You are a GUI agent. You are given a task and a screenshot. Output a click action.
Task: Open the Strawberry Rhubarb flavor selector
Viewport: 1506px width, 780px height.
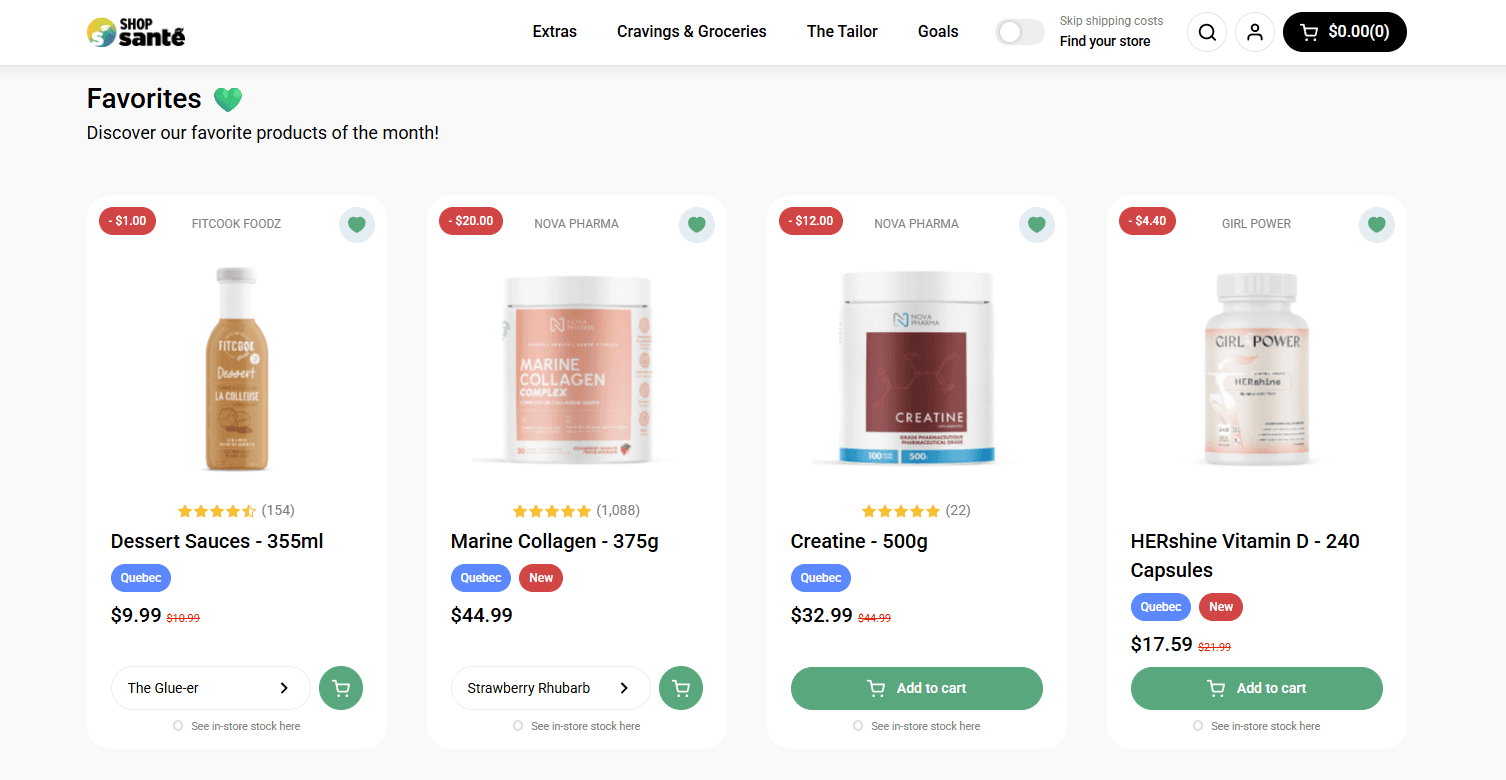pyautogui.click(x=550, y=688)
